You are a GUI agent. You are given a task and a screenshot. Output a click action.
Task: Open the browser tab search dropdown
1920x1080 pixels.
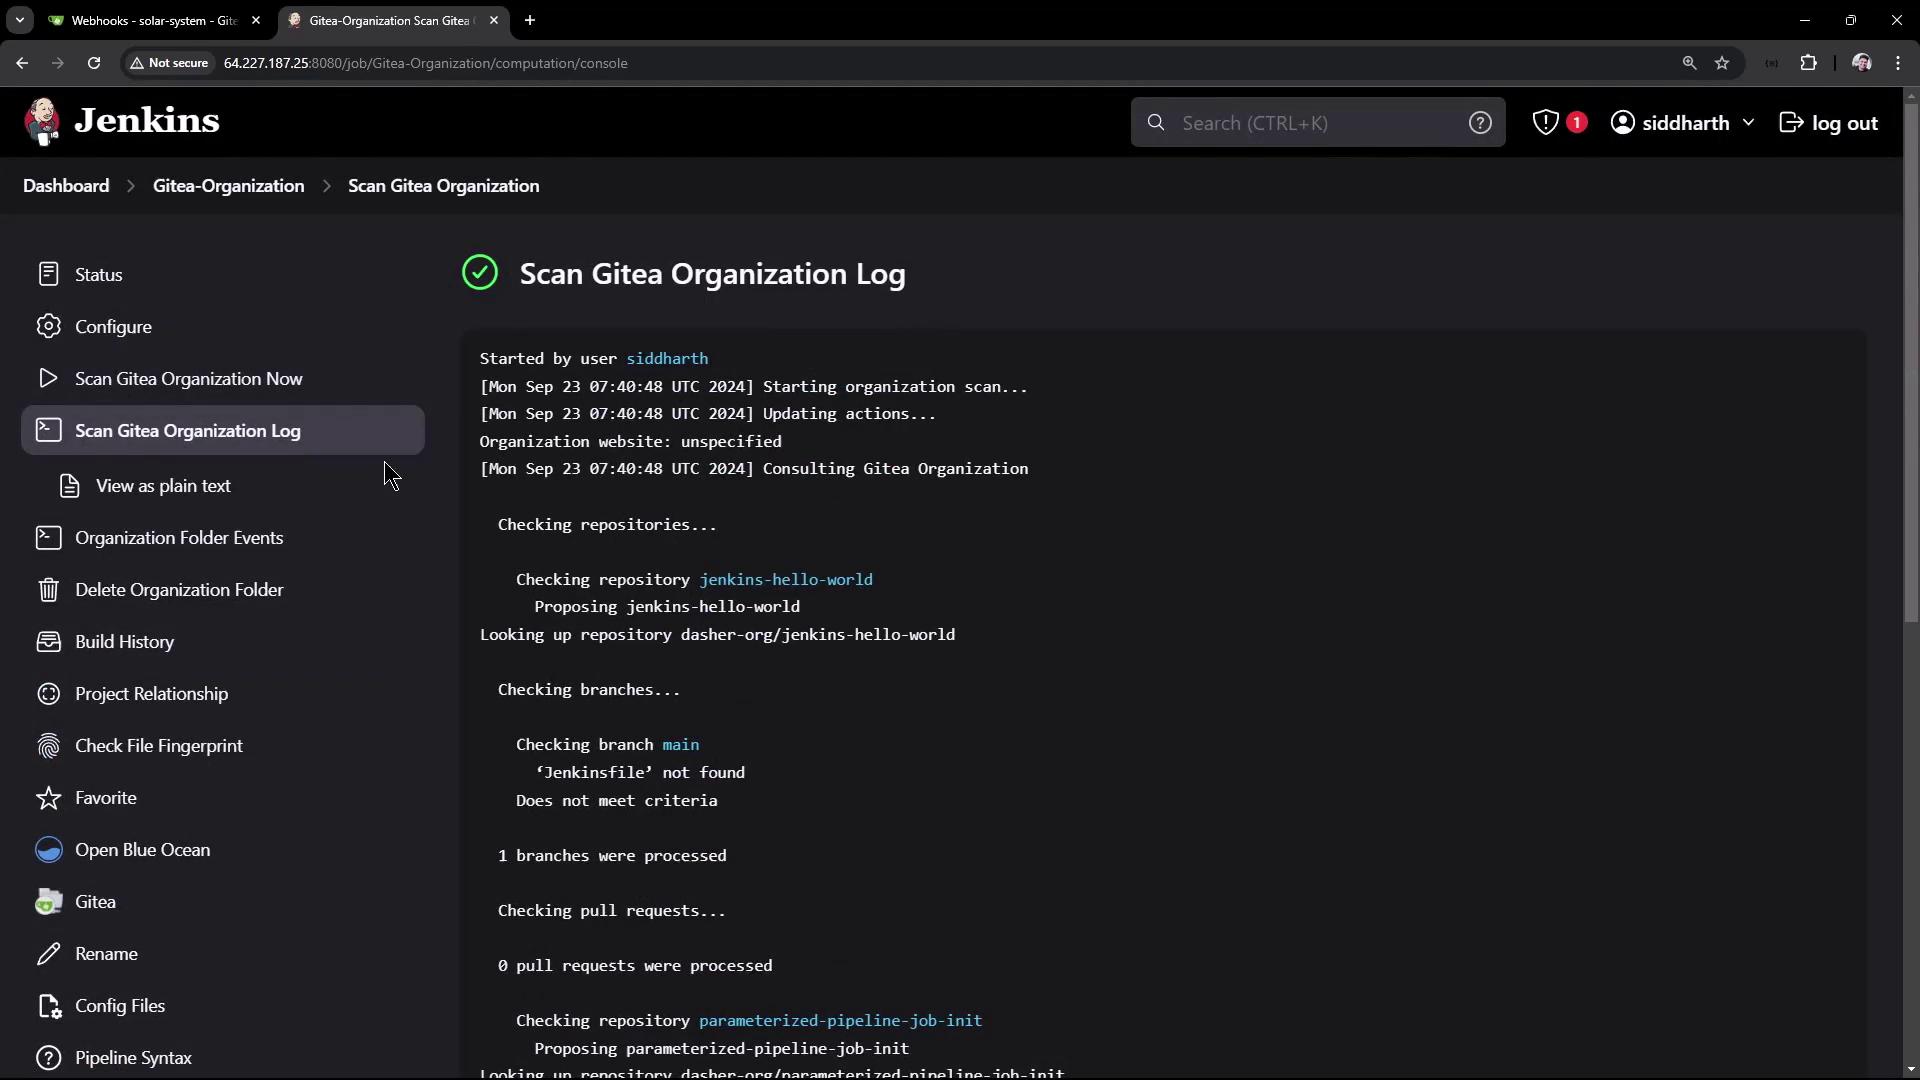(x=20, y=20)
